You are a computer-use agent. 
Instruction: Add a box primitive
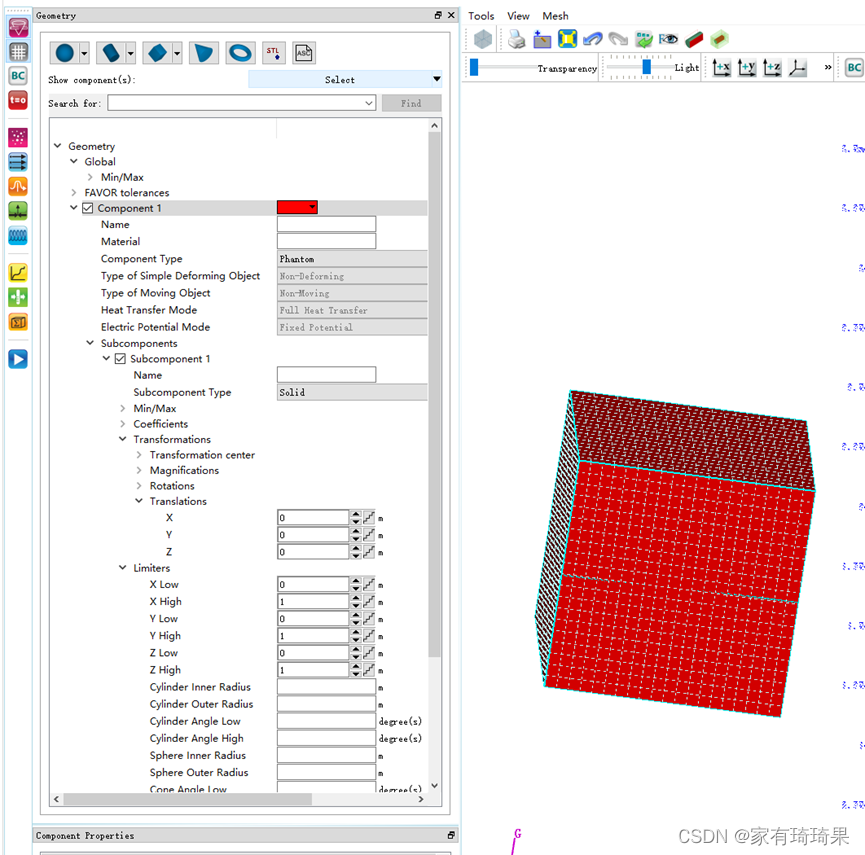click(157, 53)
